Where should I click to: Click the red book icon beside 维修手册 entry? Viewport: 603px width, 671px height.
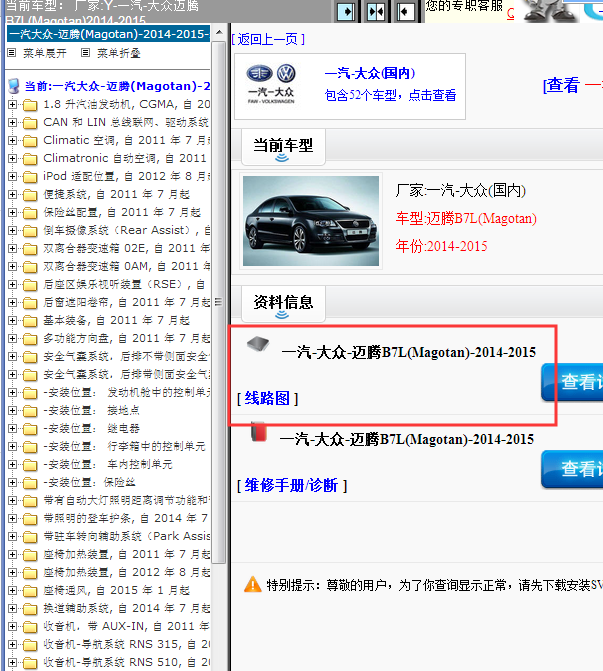point(258,431)
